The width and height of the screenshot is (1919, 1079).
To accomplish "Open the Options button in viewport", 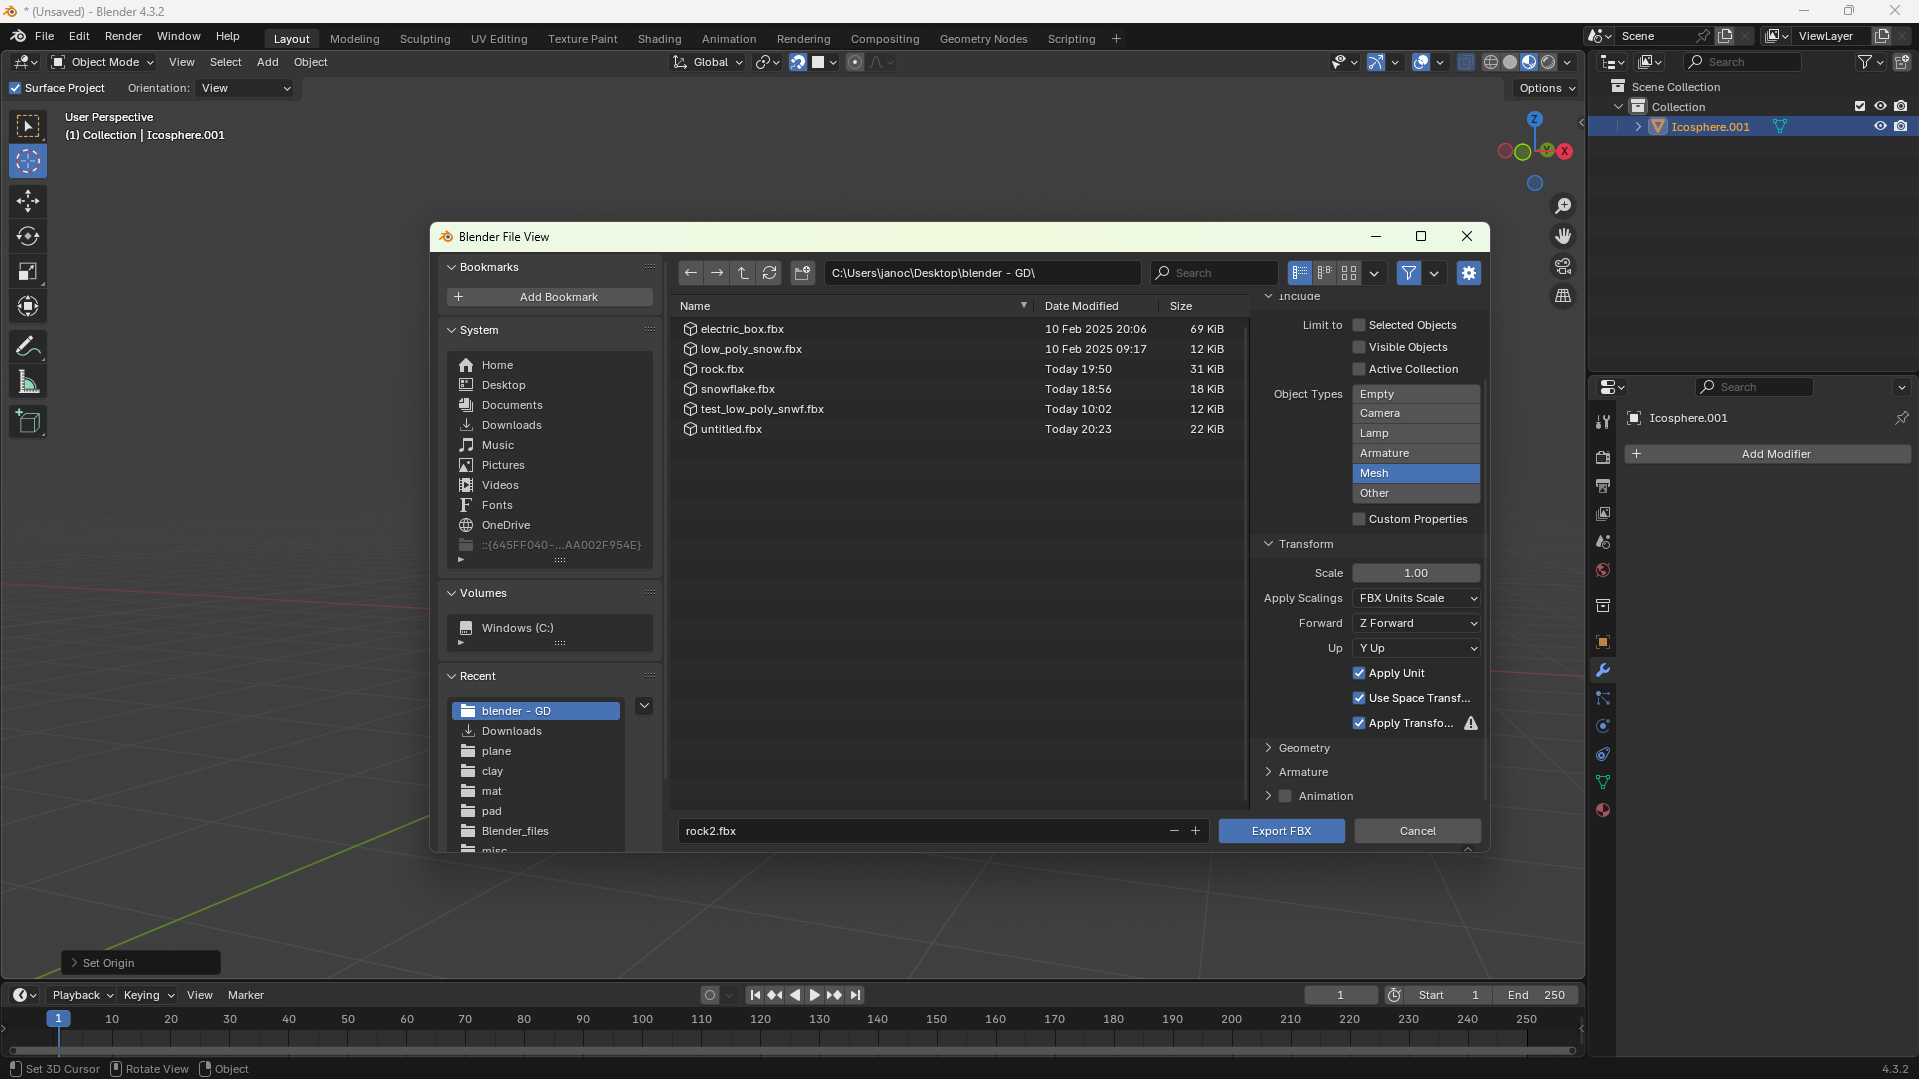I will (x=1546, y=88).
